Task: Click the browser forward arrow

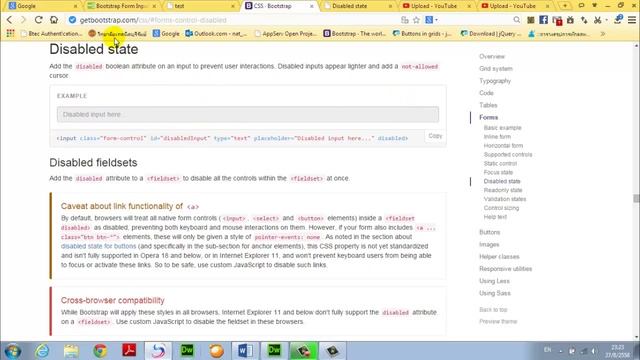Action: (x=23, y=20)
